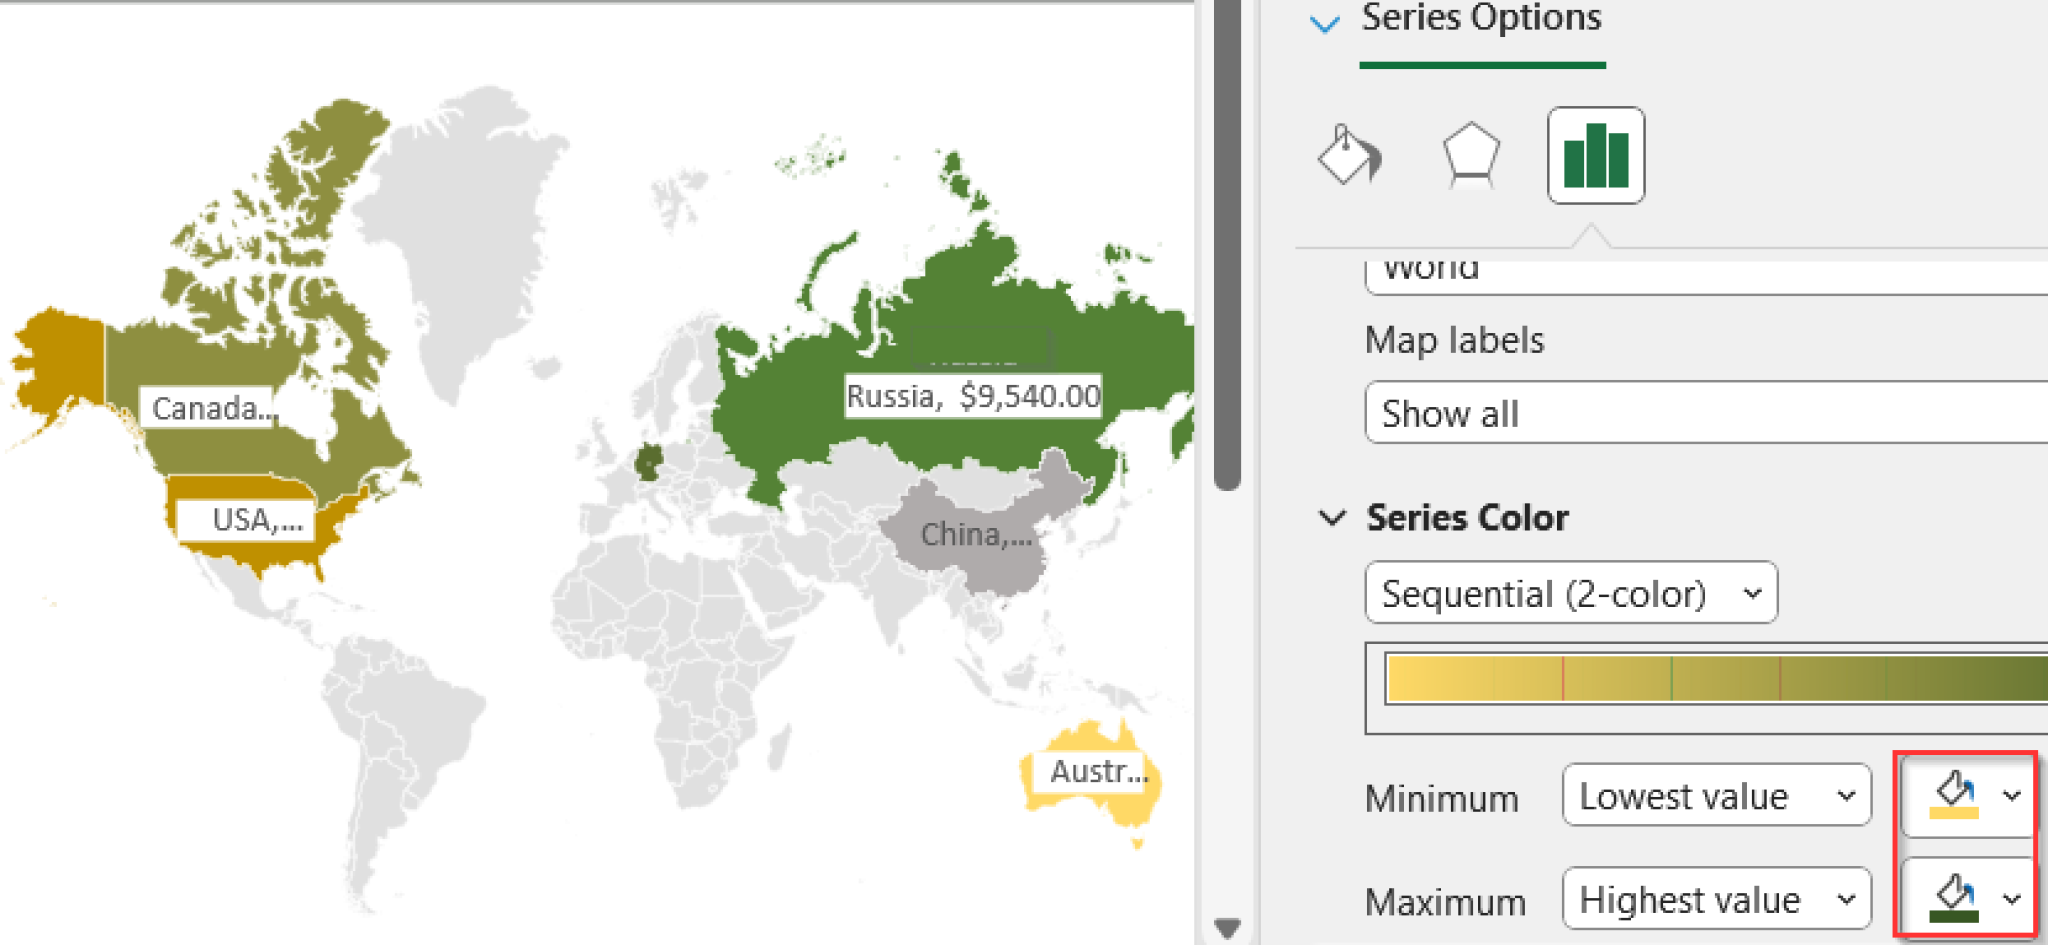Select the Russia data label on the map

pos(972,396)
